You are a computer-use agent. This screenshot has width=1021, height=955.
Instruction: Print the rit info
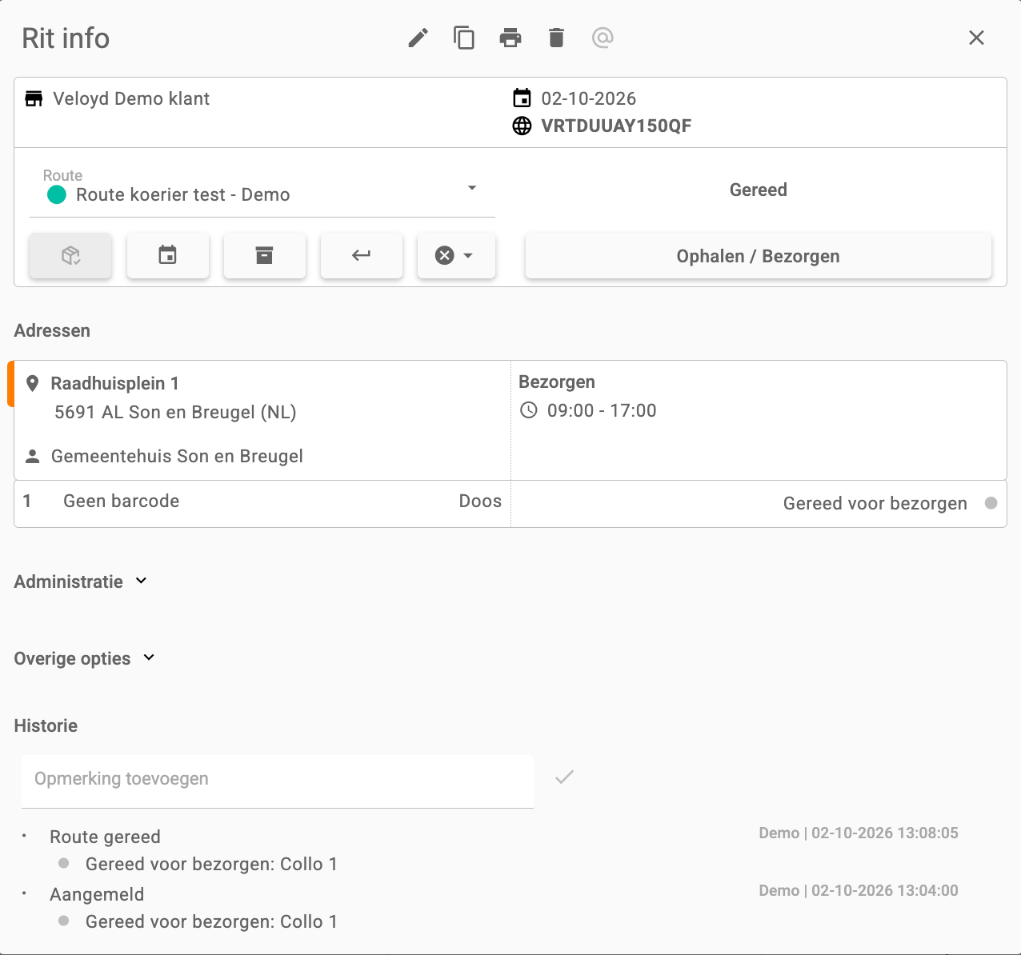[x=510, y=38]
